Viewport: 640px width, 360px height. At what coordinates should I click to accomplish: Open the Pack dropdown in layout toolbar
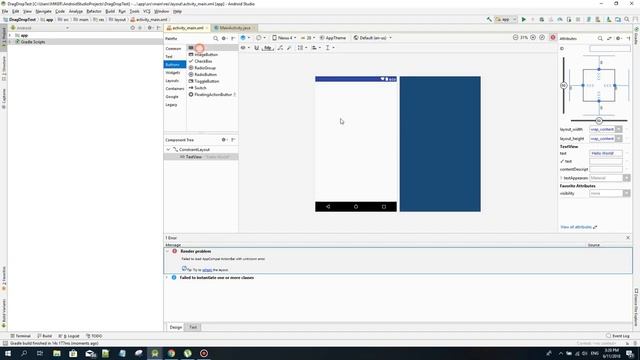tap(302, 48)
